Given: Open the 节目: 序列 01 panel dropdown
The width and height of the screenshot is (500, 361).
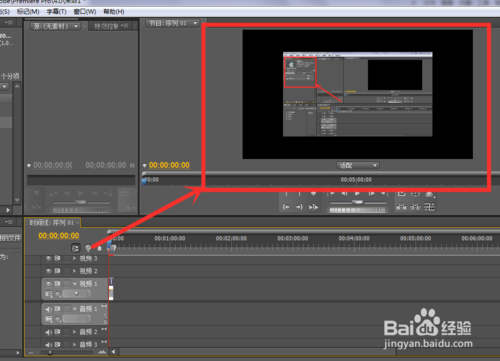Looking at the screenshot, I should (195, 23).
